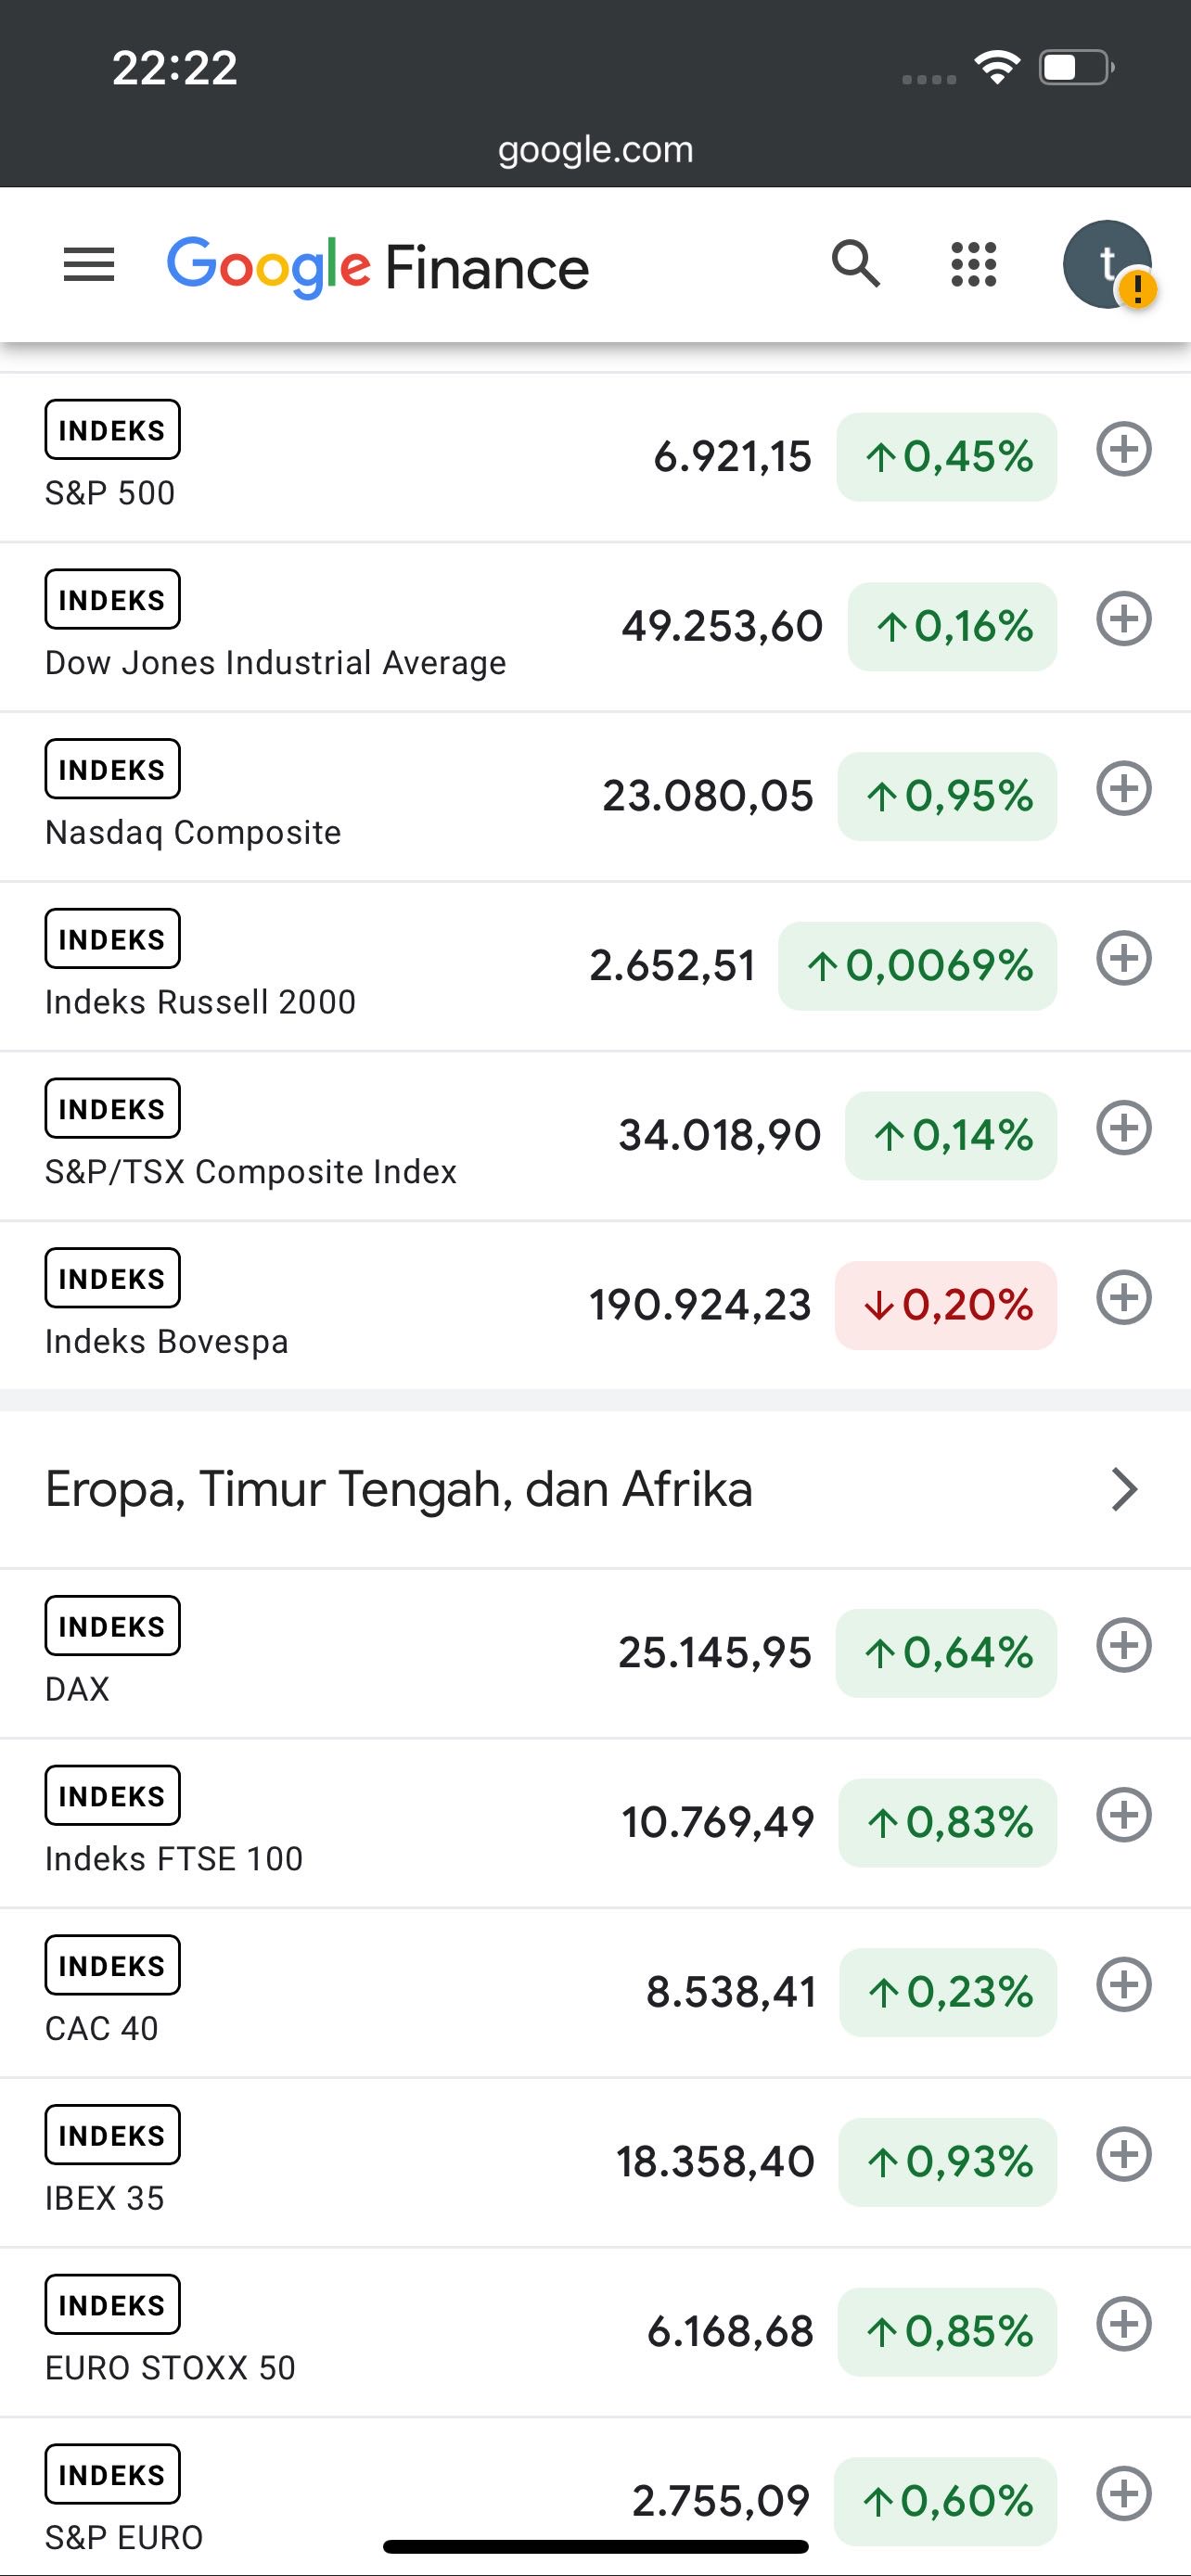1191x2576 pixels.
Task: Open the Eropa, Timur Tengah, dan Afrika section
Action: [400, 1489]
